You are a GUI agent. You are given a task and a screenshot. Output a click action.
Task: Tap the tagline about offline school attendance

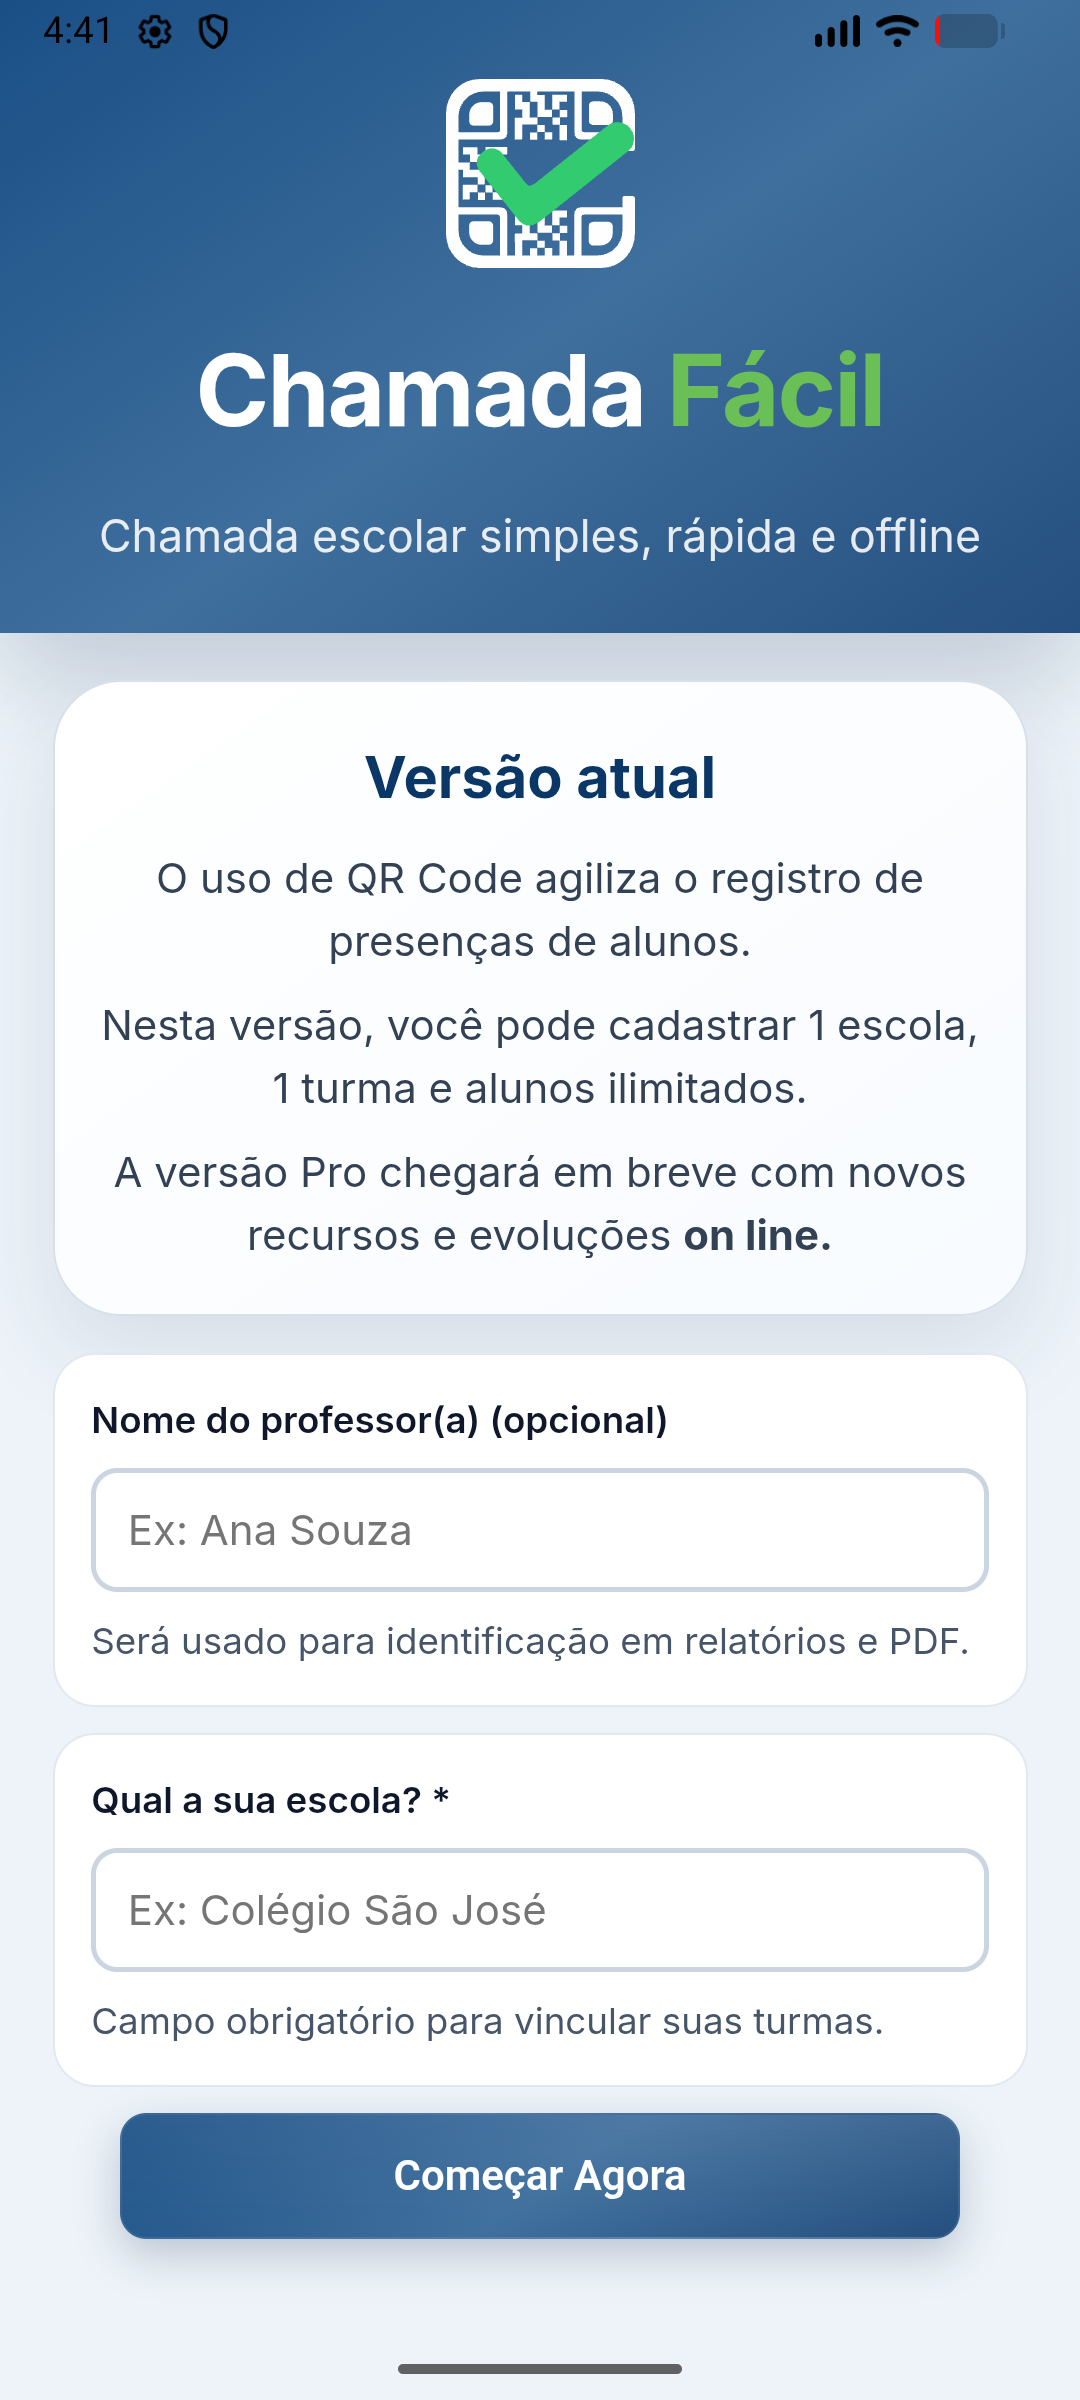coord(540,536)
